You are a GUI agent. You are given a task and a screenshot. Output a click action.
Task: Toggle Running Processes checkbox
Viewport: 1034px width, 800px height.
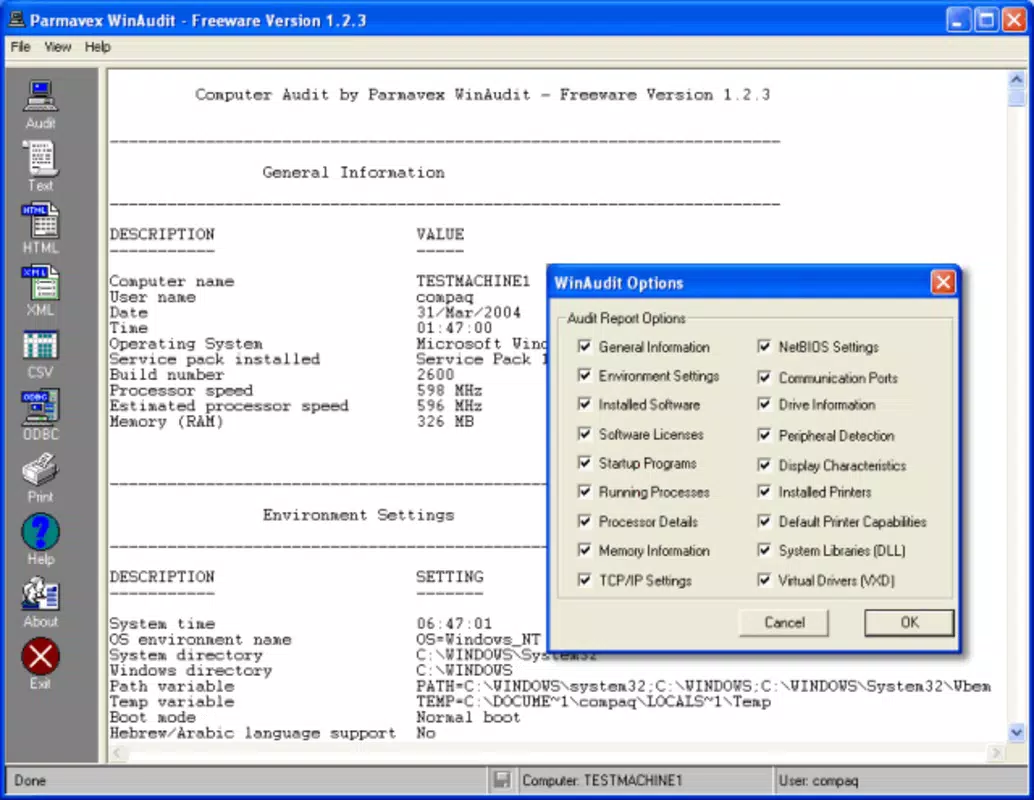coord(584,491)
